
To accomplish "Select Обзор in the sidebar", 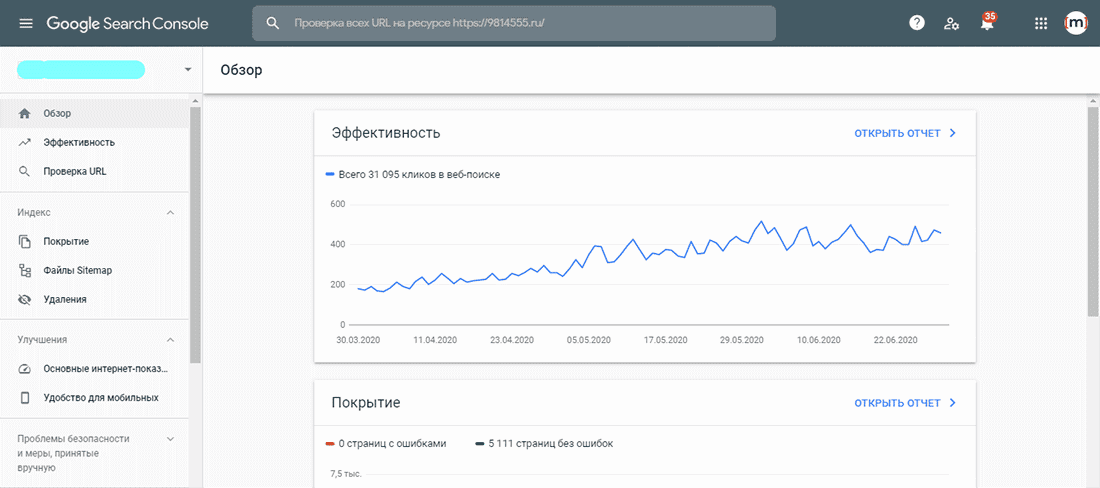I will click(x=95, y=113).
